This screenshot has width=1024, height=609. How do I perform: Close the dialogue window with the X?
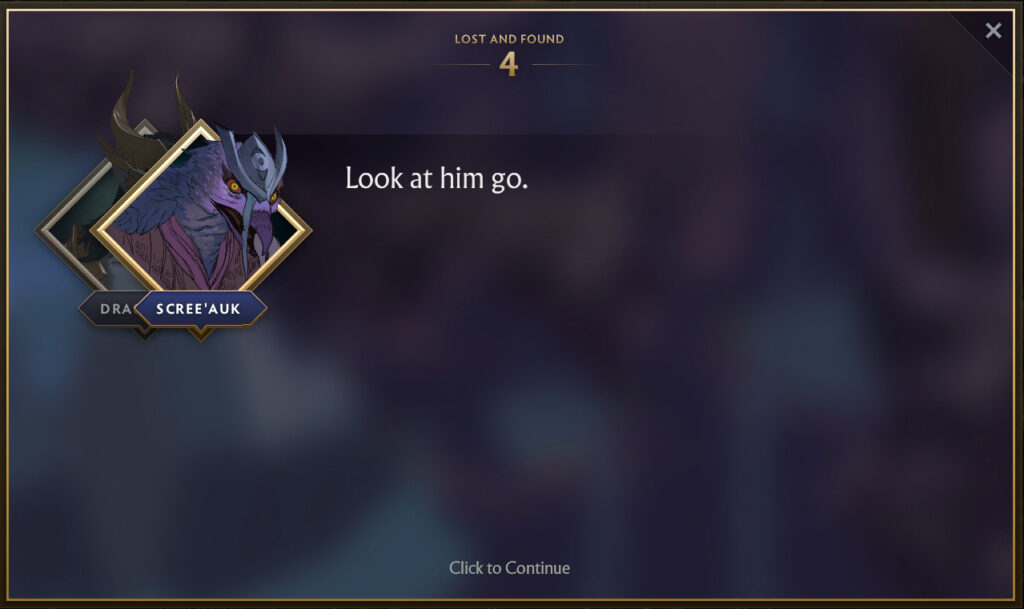click(x=993, y=30)
